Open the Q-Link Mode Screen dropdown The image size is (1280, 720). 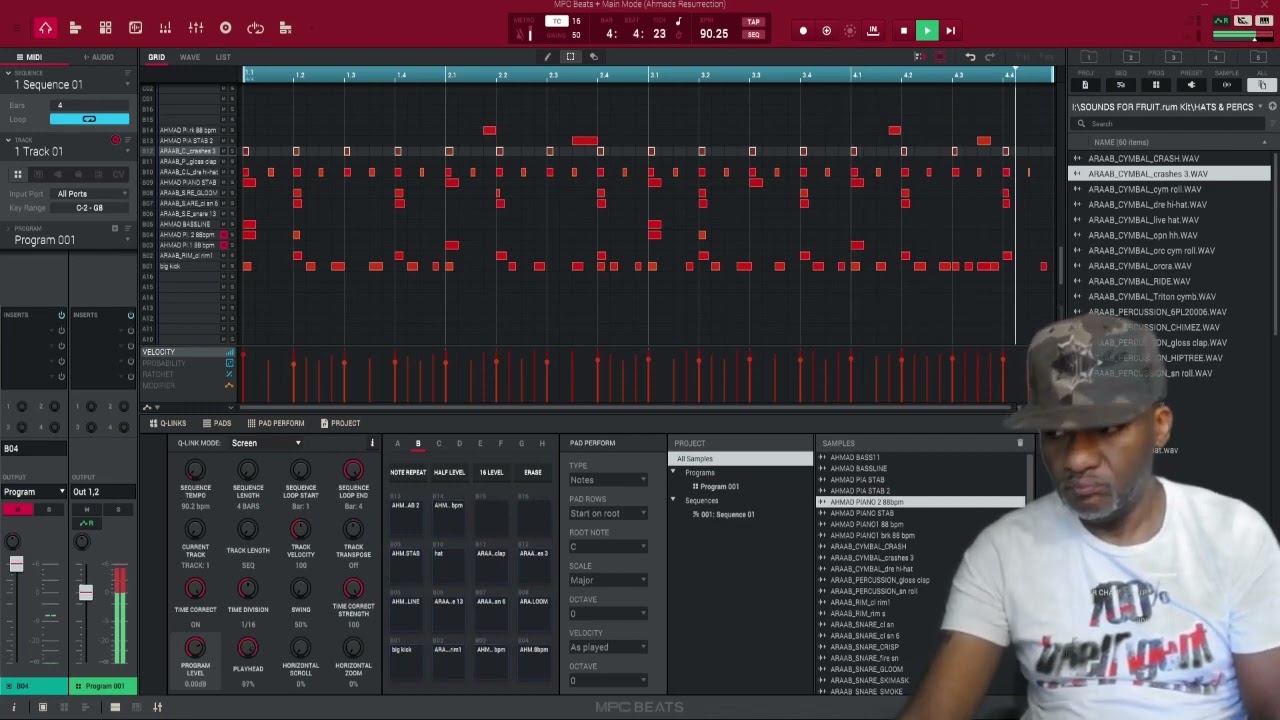point(267,443)
